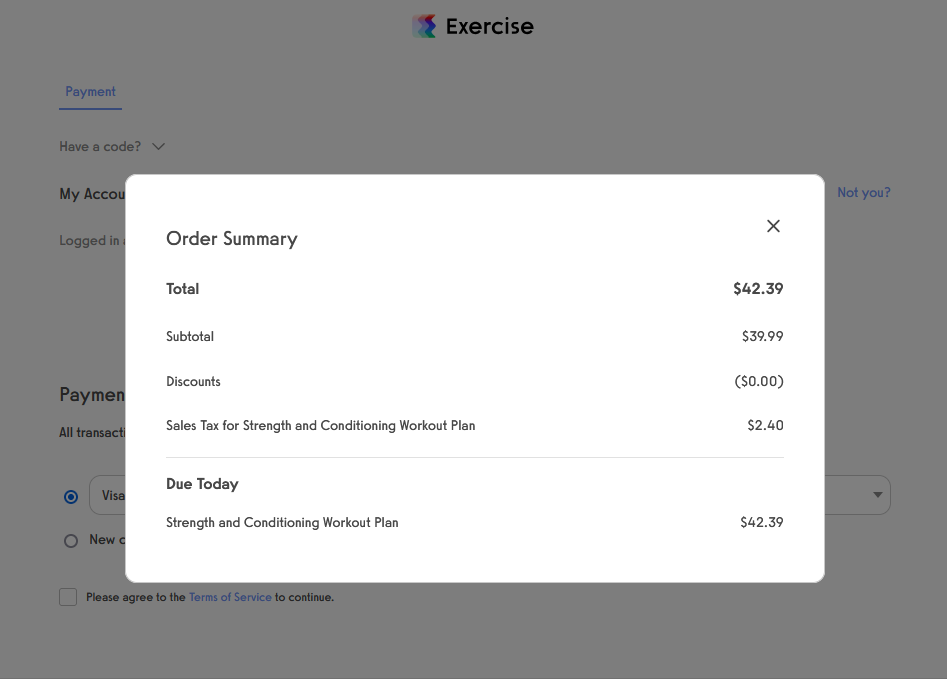The height and width of the screenshot is (679, 947).
Task: Click the Total amount of $42.39
Action: 757,289
